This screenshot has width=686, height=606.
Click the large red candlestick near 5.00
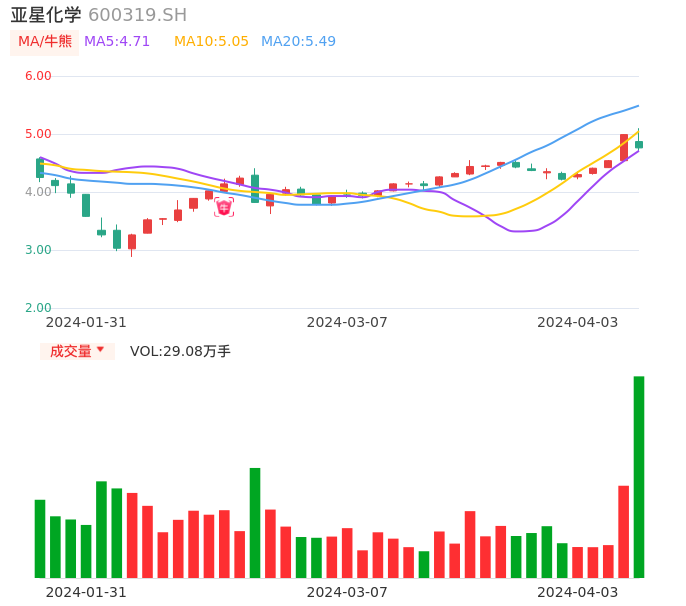click(x=624, y=147)
